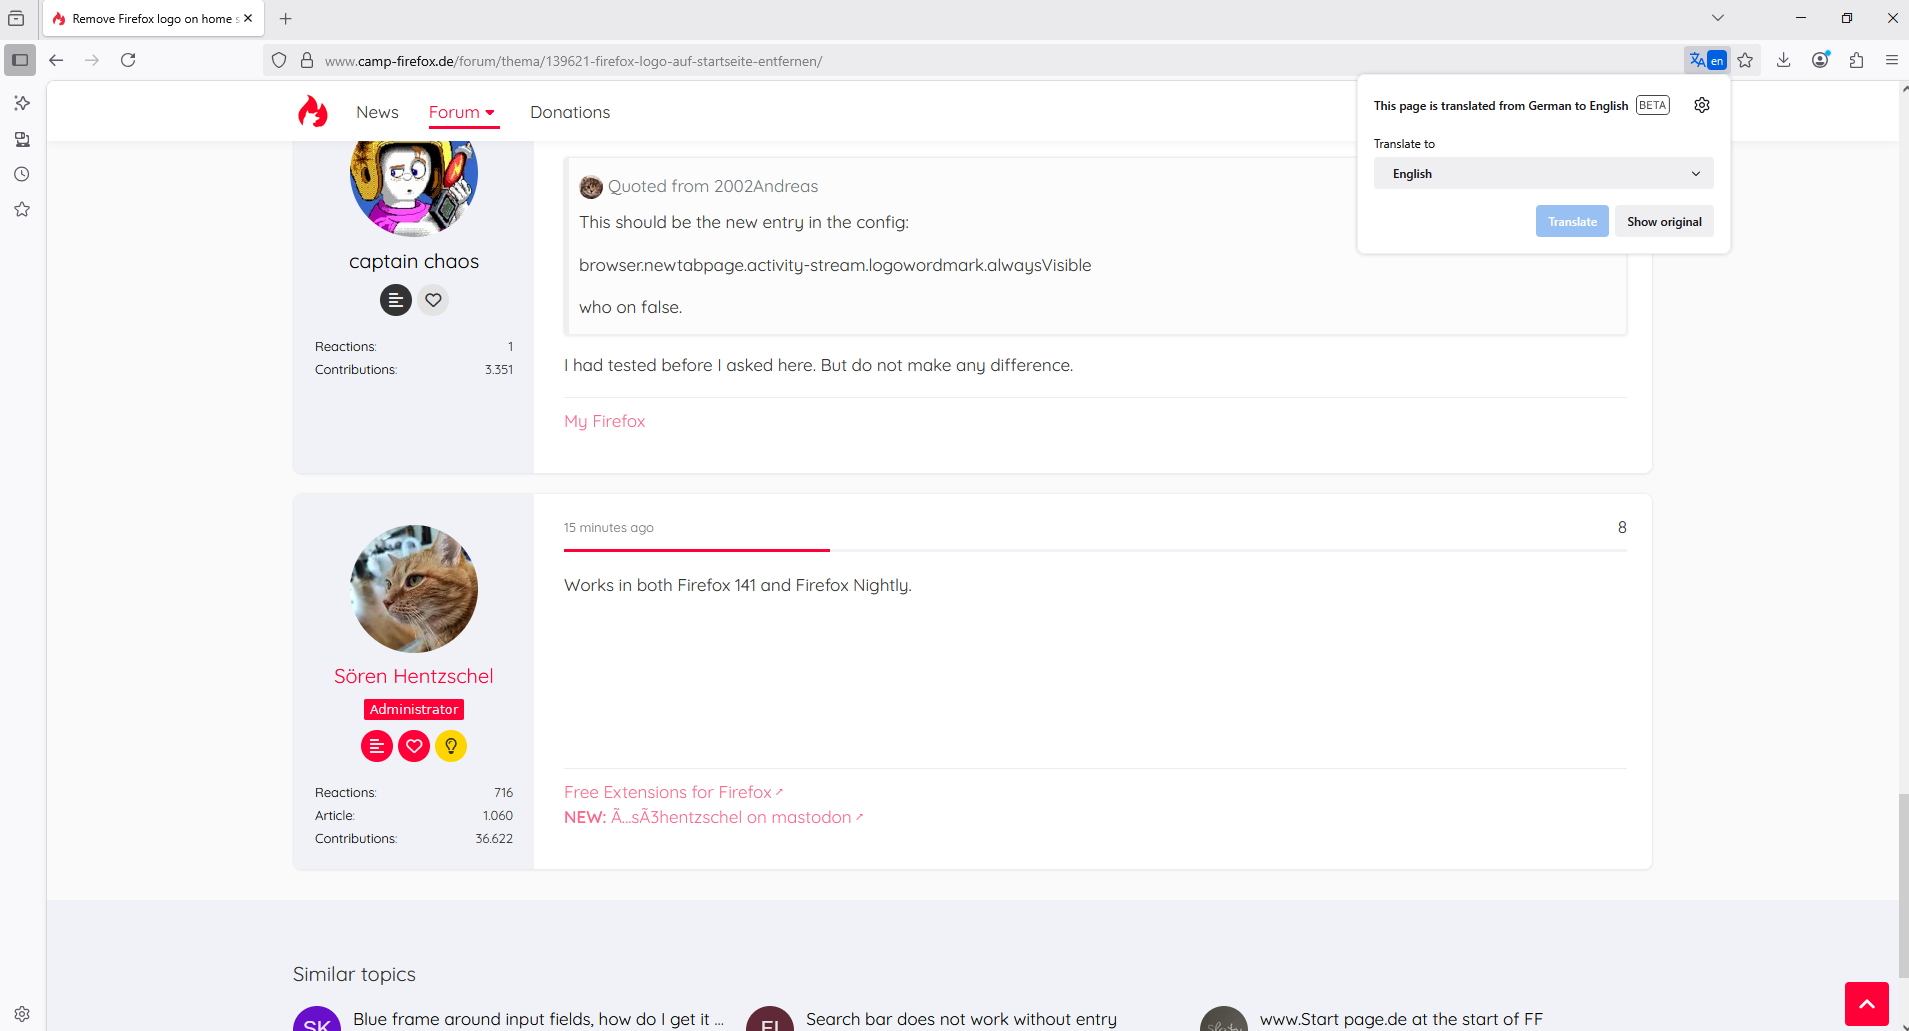Viewport: 1909px width, 1031px height.
Task: View Sören Hentzschel's red heart icon
Action: click(414, 746)
